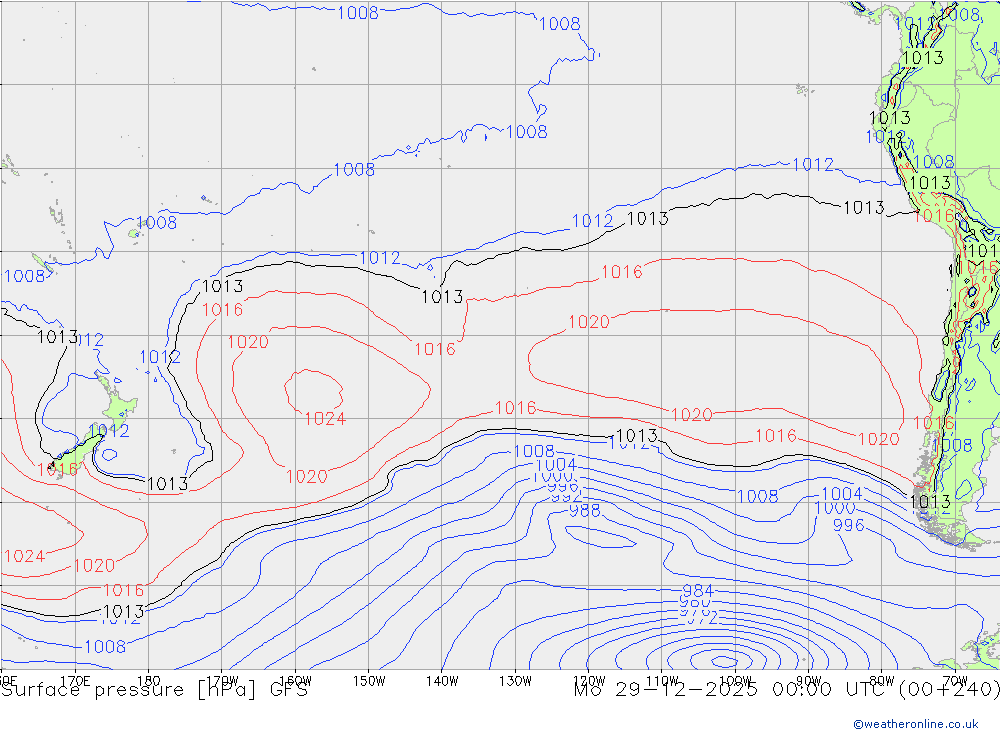1000x733 pixels.
Task: Click the blue 996 label off southern Chile
Action: [848, 525]
